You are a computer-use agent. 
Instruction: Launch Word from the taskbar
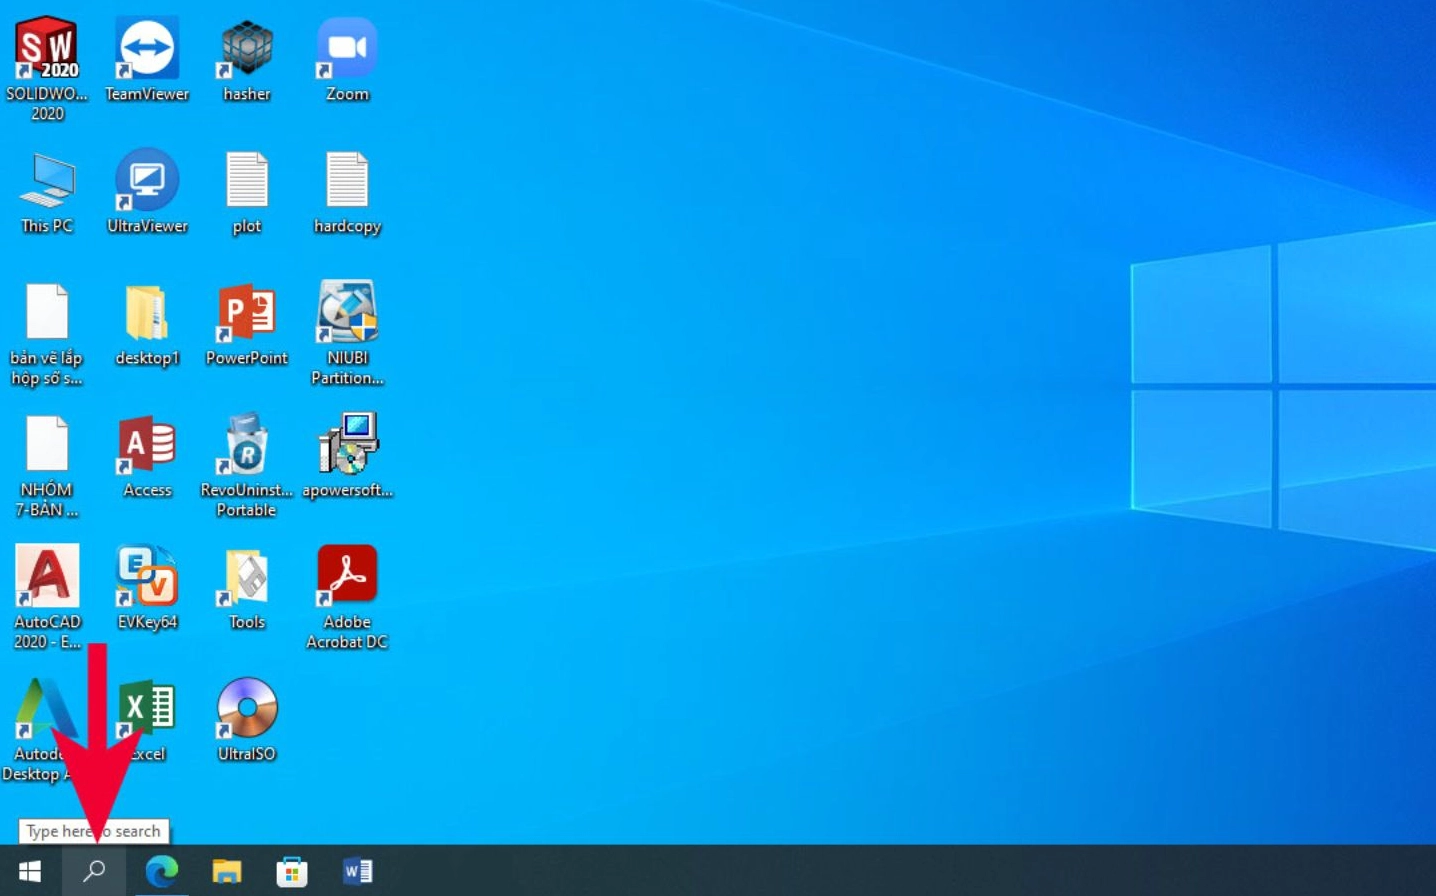click(357, 871)
